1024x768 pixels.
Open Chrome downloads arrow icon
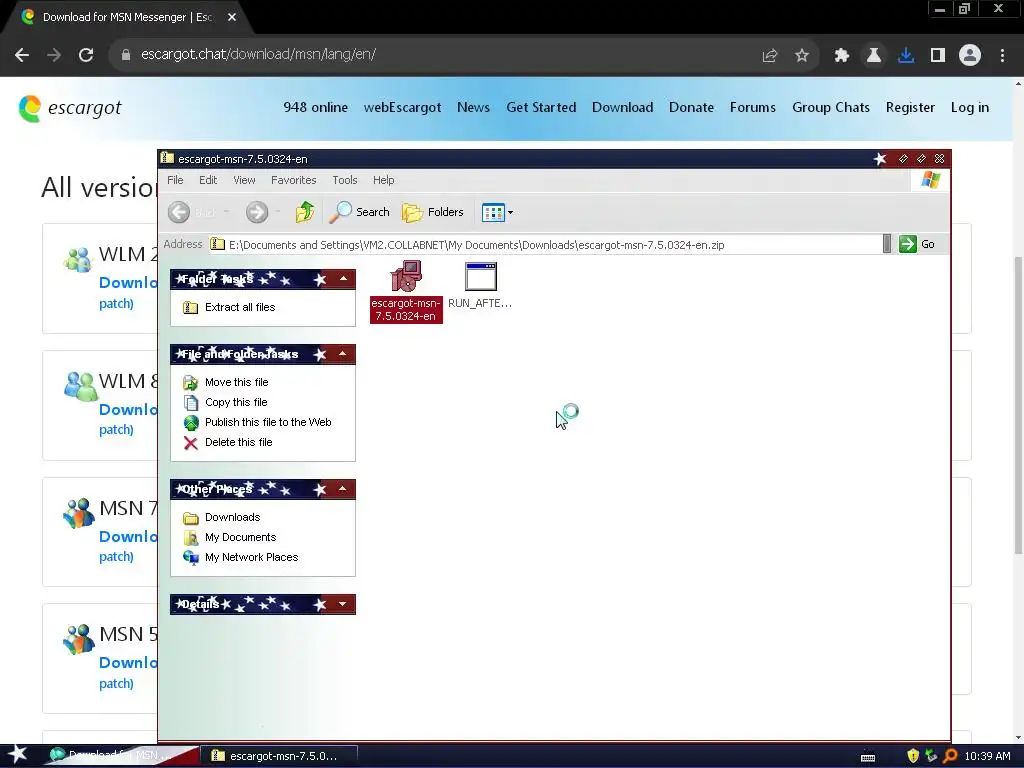[906, 56]
